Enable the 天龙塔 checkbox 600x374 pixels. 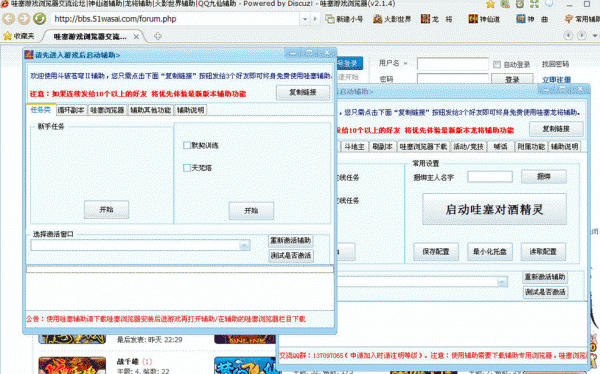187,168
